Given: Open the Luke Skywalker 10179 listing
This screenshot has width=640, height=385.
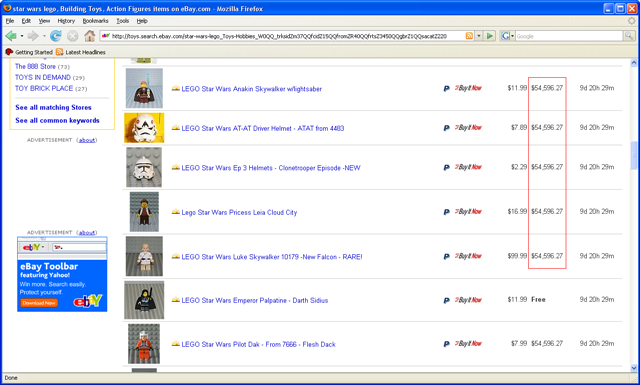Looking at the screenshot, I should click(x=272, y=257).
